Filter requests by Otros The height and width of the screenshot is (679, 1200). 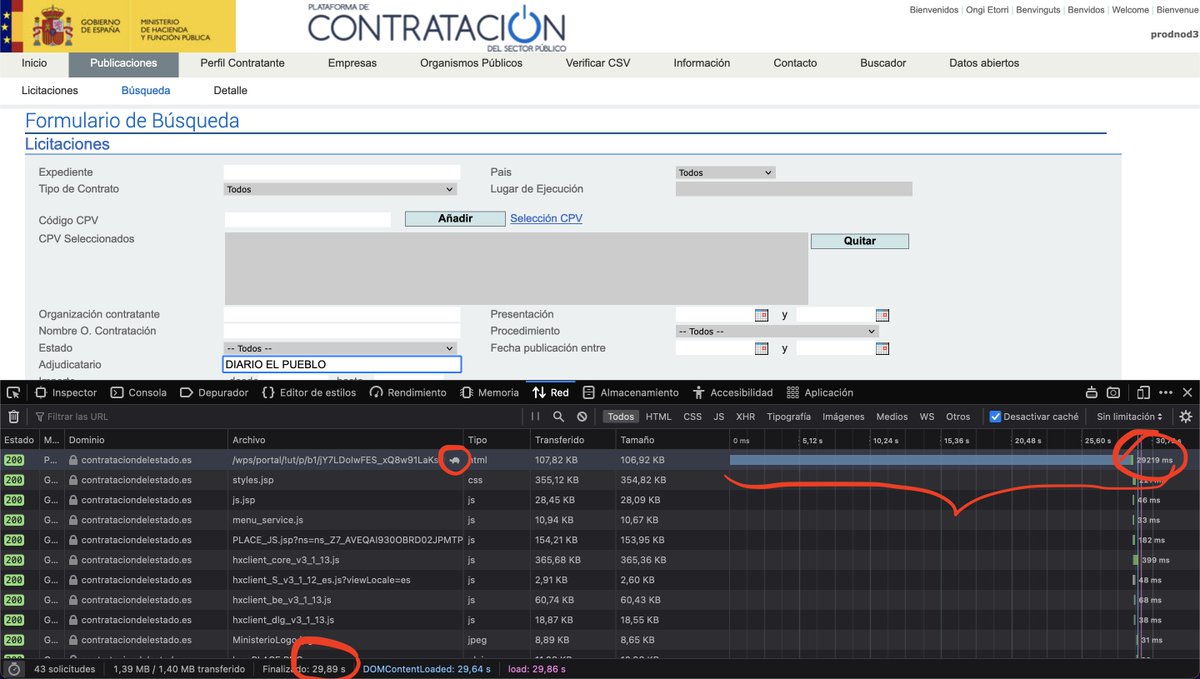(x=958, y=416)
